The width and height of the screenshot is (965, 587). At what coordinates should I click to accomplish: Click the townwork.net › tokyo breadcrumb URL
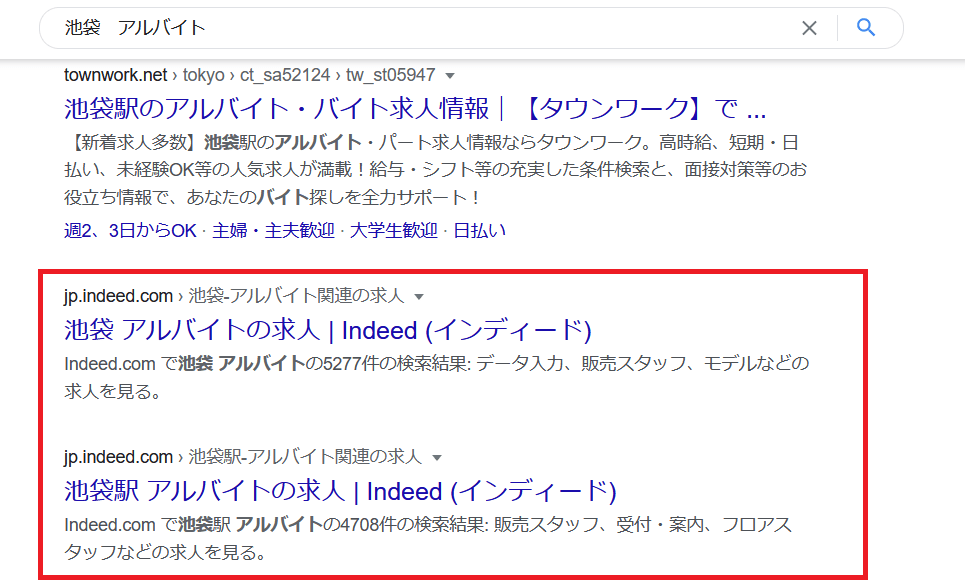click(249, 75)
